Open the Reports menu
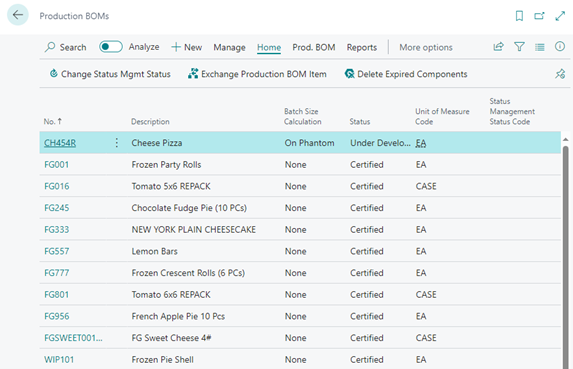Image resolution: width=573 pixels, height=369 pixels. coord(362,47)
